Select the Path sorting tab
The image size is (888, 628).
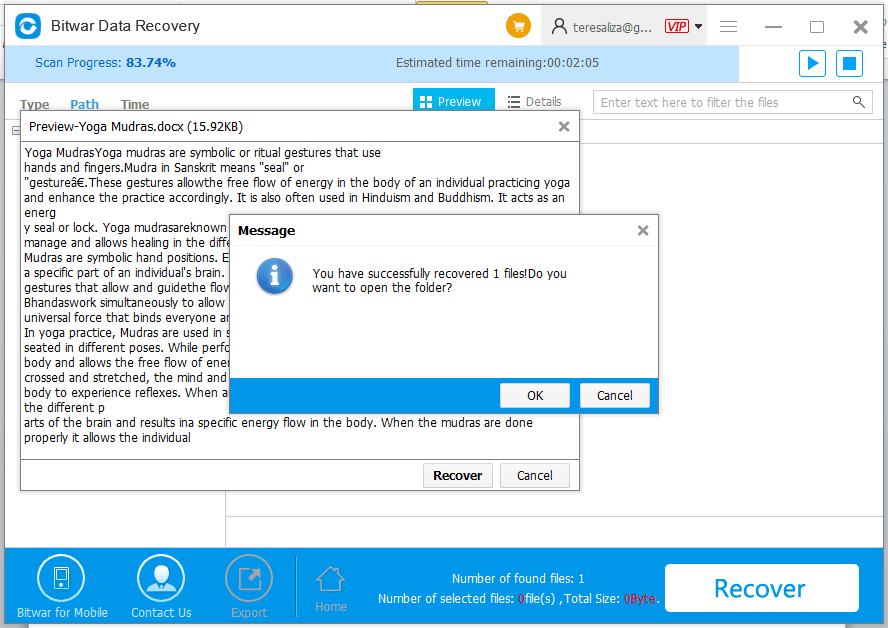[84, 104]
